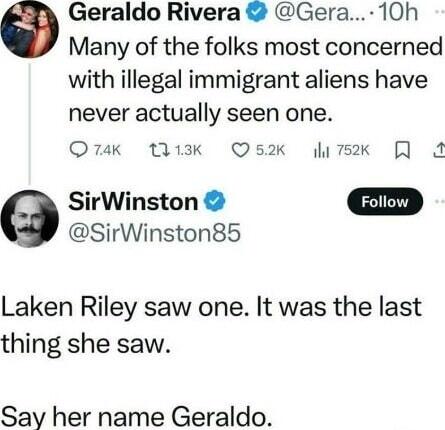445x430 pixels.
Task: Click the SirWinston display name
Action: pyautogui.click(x=133, y=202)
